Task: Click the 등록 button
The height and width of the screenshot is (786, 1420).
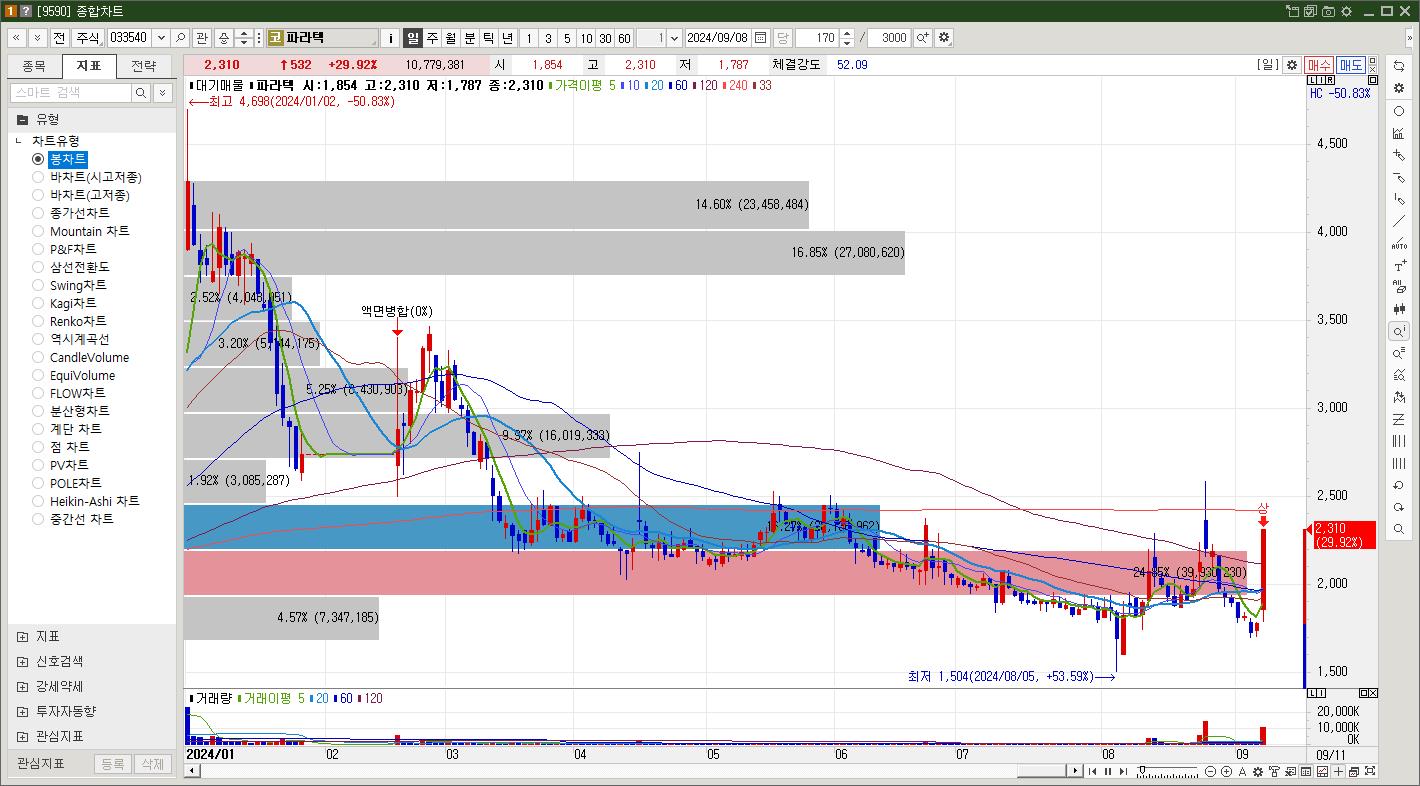Action: pyautogui.click(x=112, y=764)
